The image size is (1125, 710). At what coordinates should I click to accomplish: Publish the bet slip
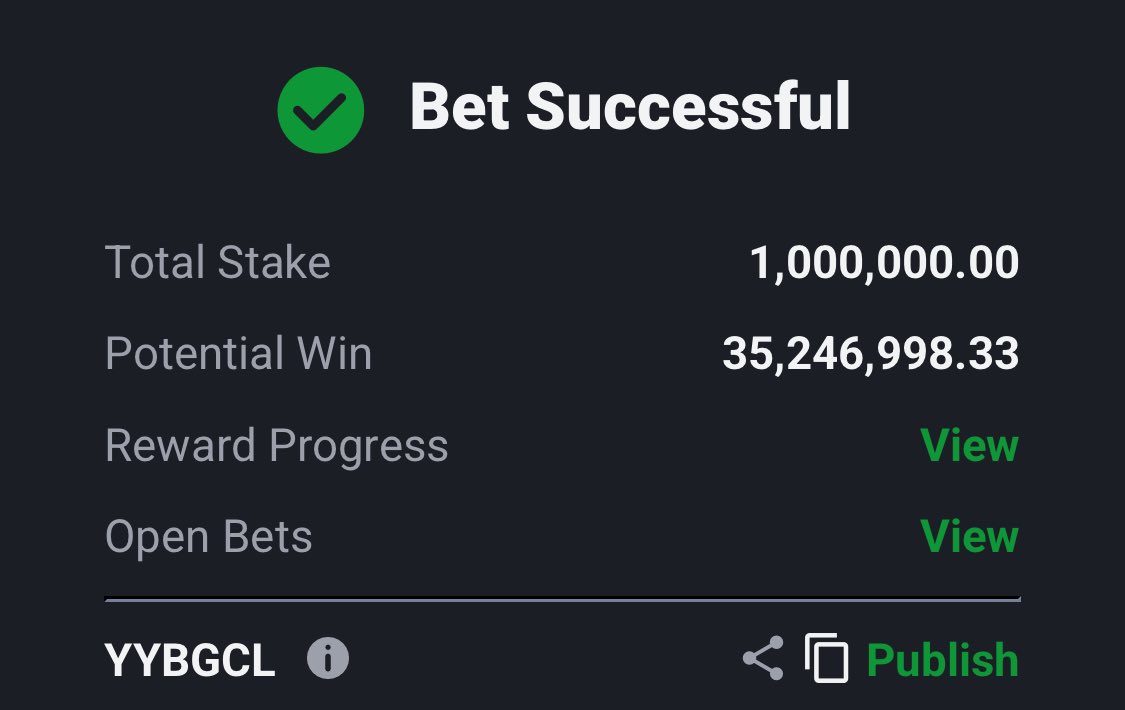943,661
